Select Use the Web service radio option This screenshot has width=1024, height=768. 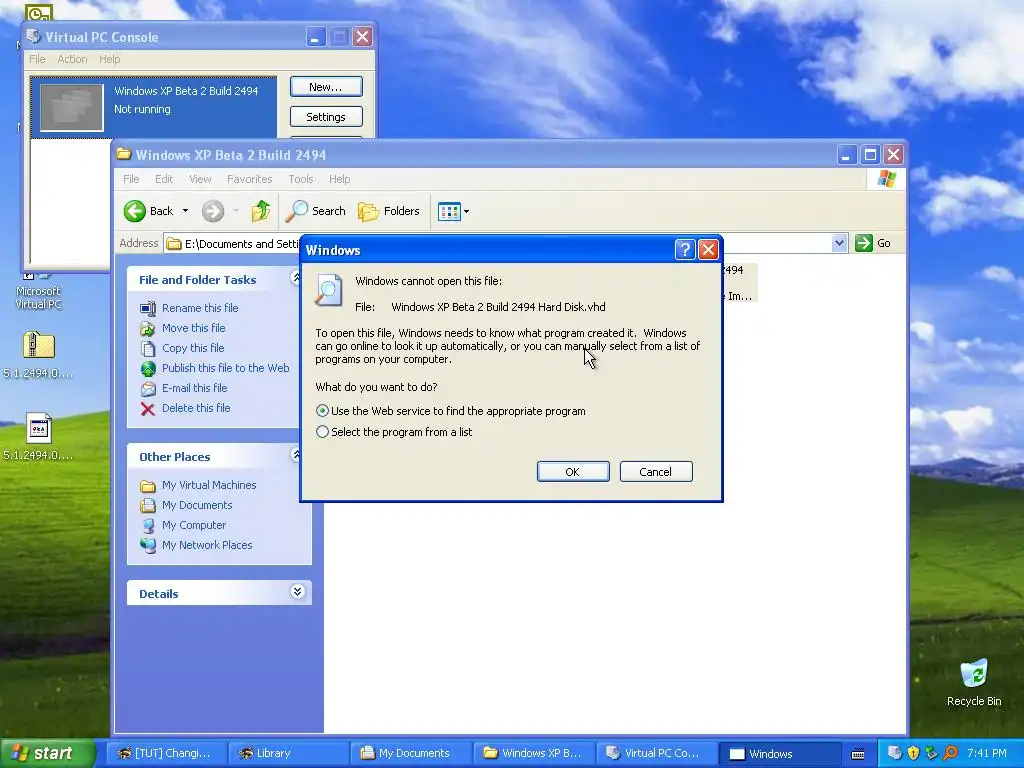coord(322,411)
